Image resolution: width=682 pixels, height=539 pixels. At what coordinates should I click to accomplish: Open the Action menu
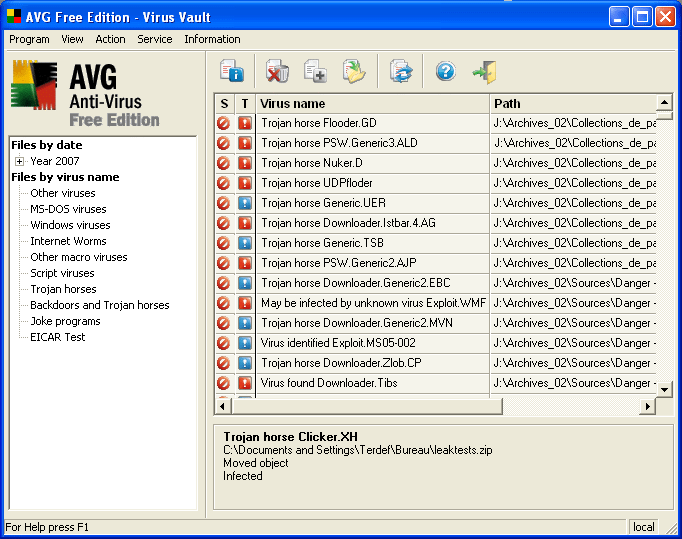coord(110,39)
